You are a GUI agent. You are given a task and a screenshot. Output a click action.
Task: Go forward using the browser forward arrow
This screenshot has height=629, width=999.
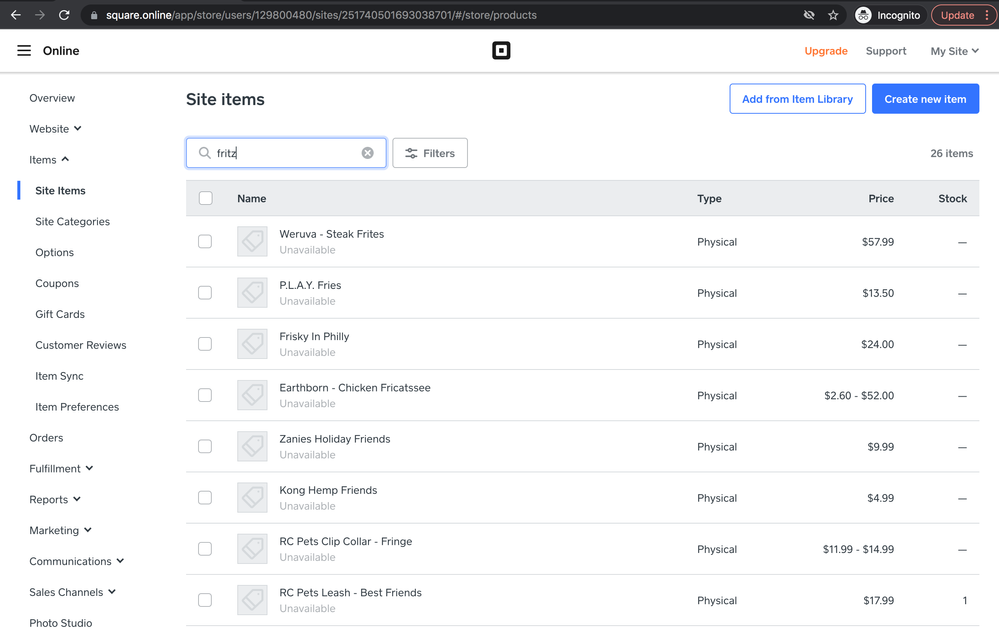tap(40, 15)
